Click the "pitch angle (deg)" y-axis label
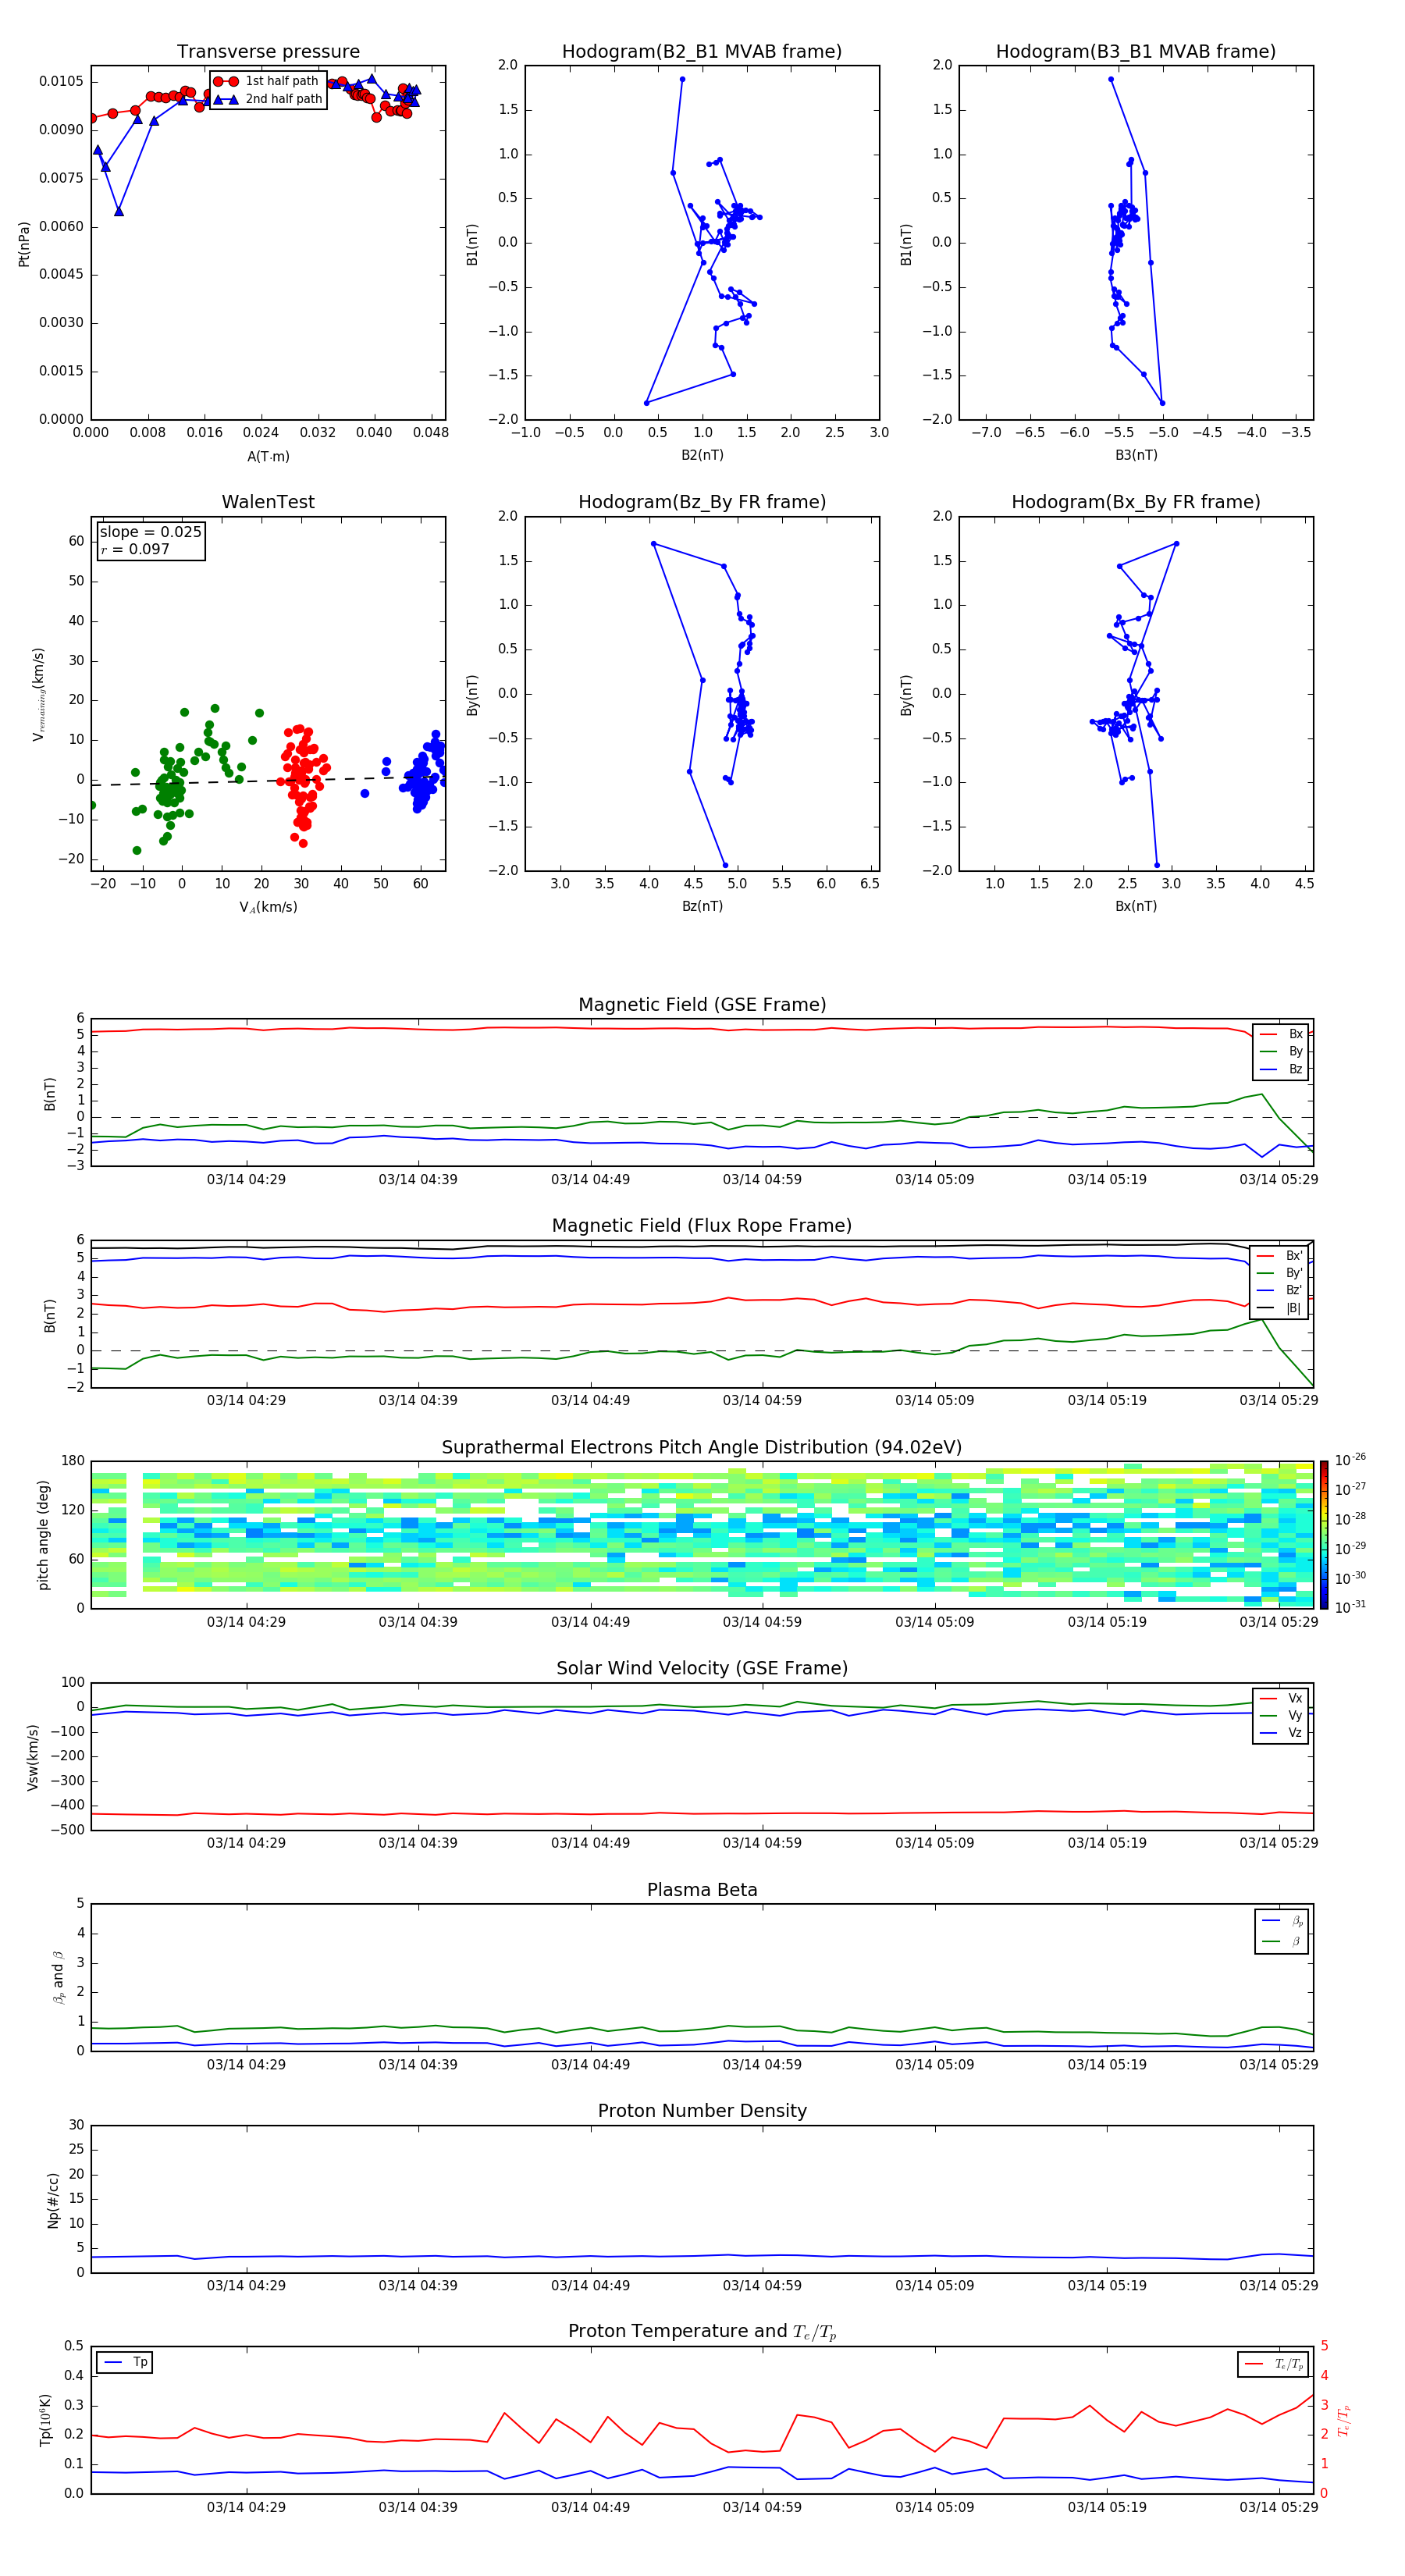 (x=43, y=1535)
